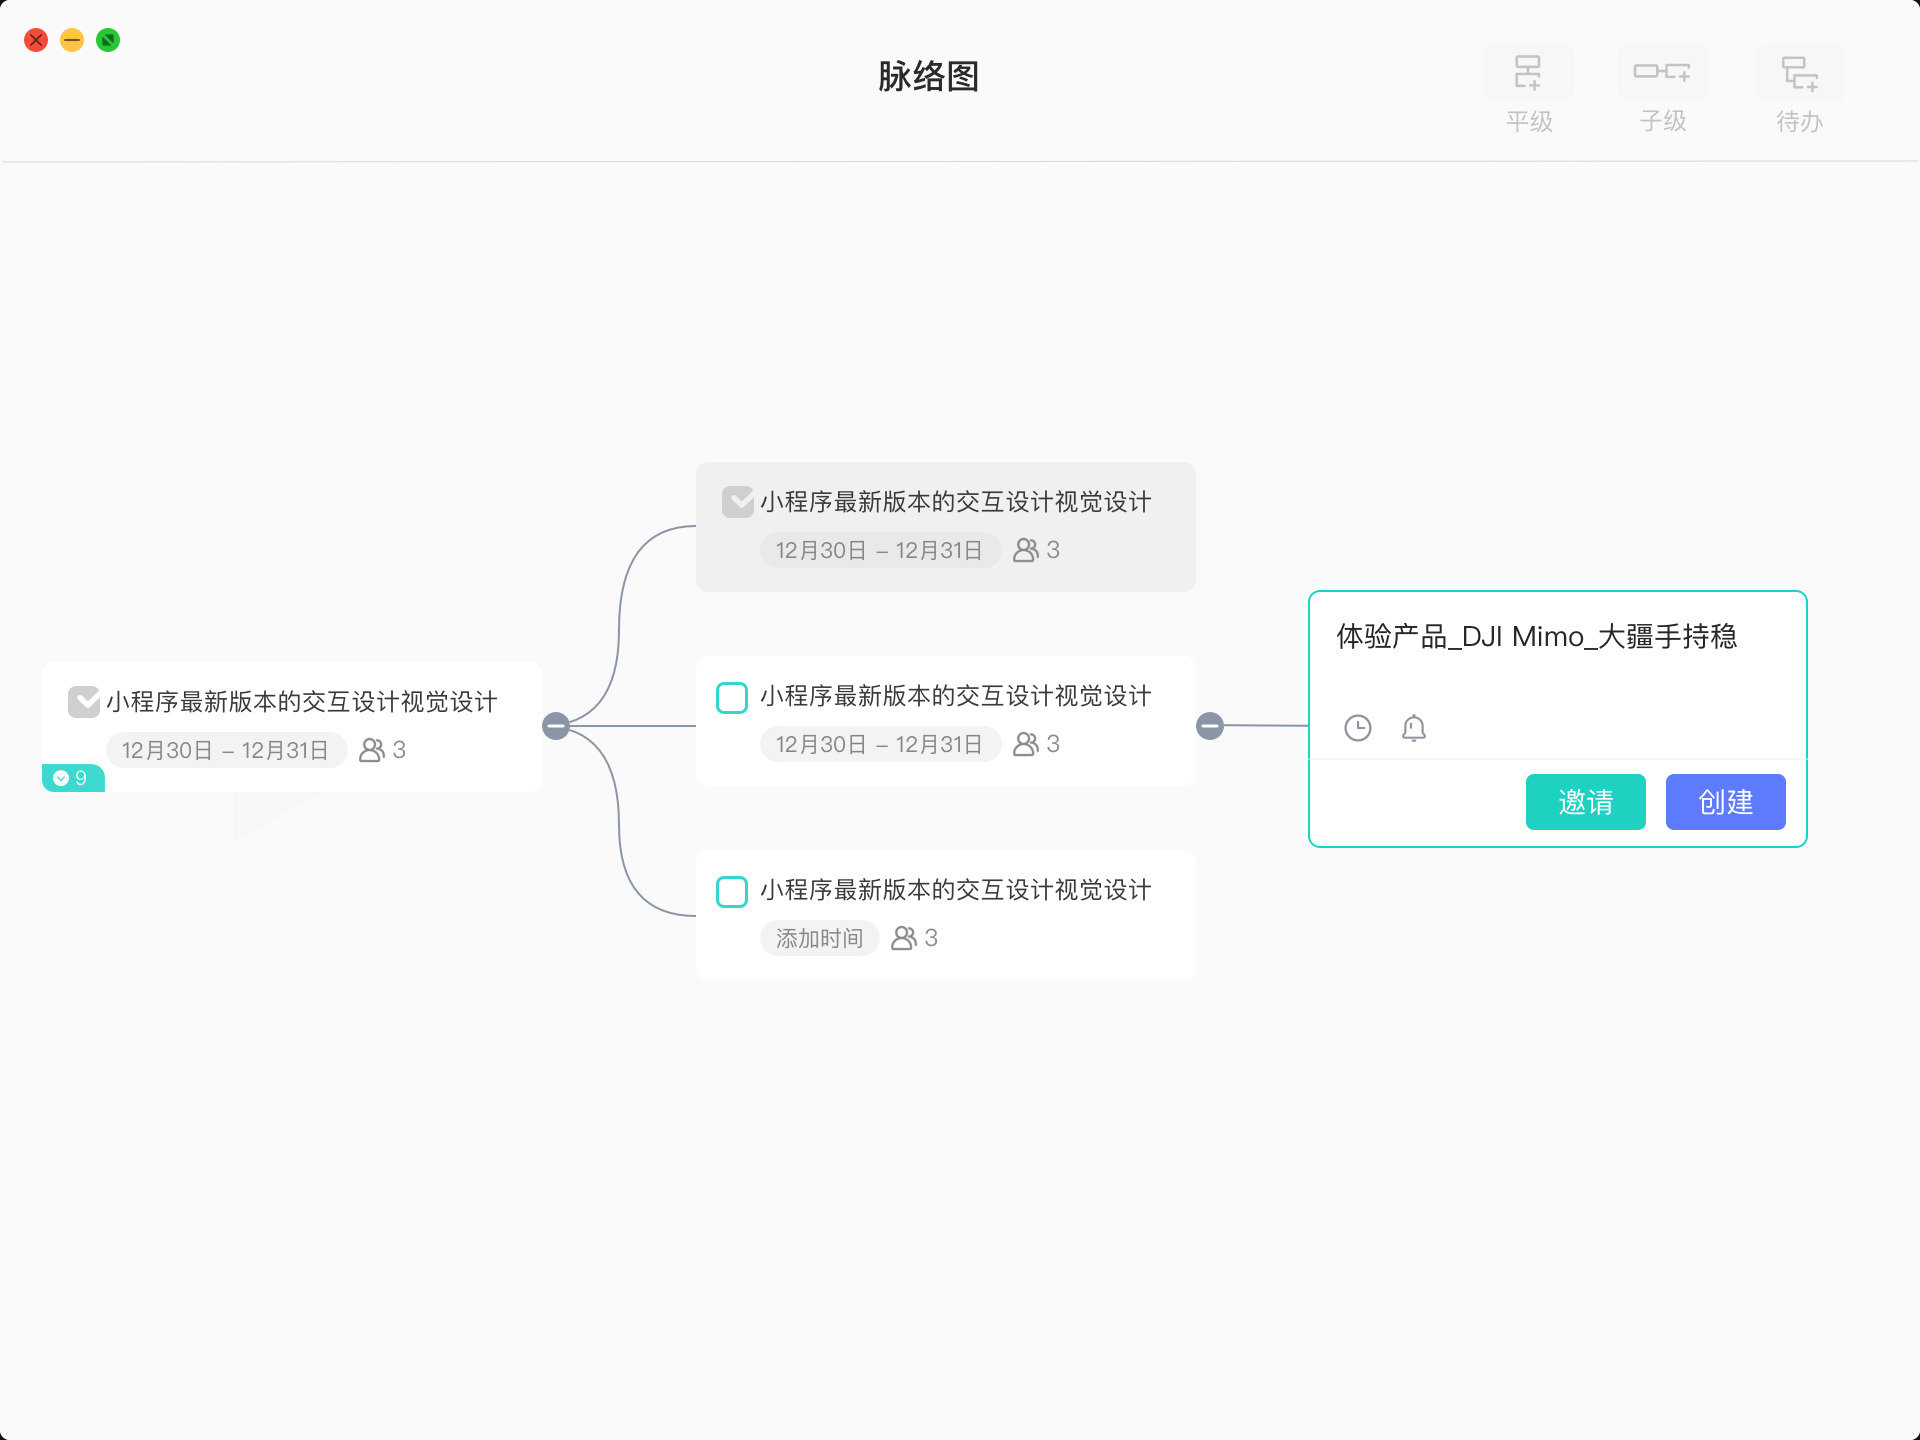Click the 子级 add child node icon
Image resolution: width=1920 pixels, height=1440 pixels.
pyautogui.click(x=1662, y=72)
